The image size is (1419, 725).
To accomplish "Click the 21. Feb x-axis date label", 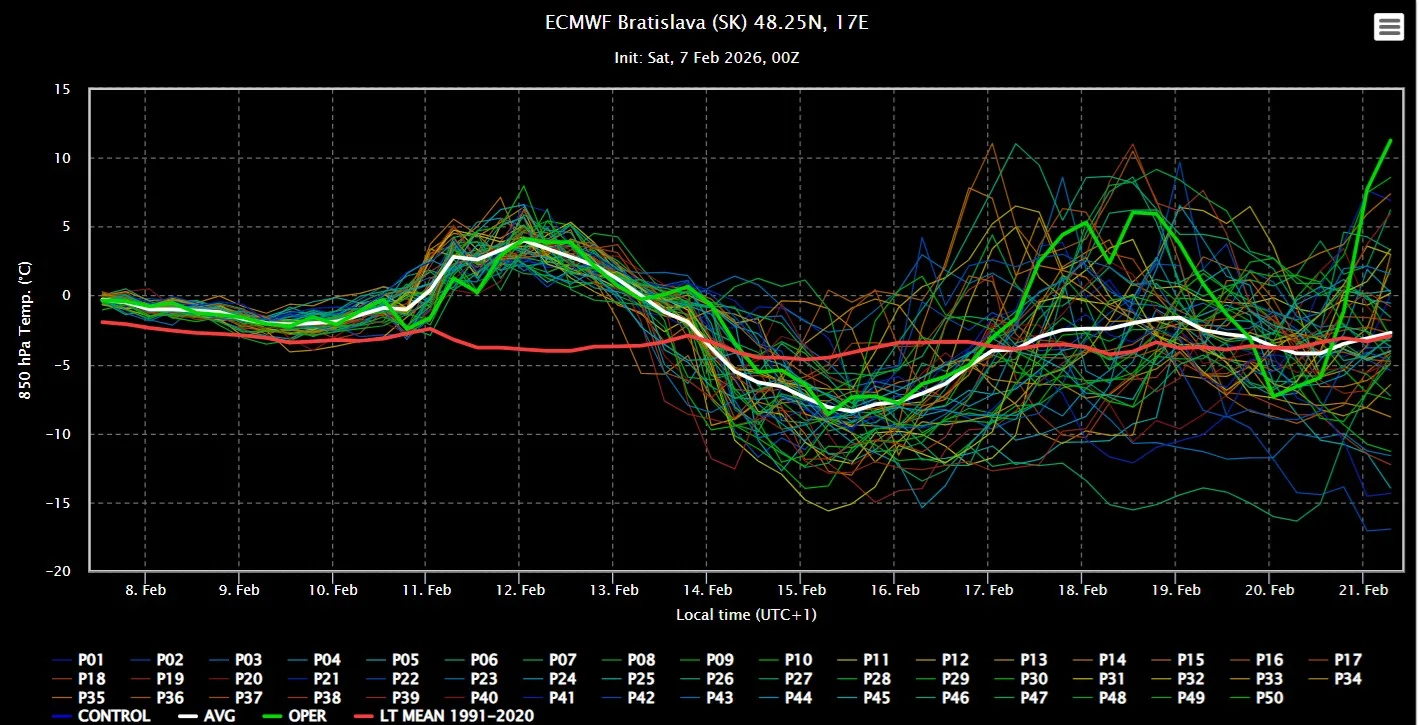I will (1362, 590).
